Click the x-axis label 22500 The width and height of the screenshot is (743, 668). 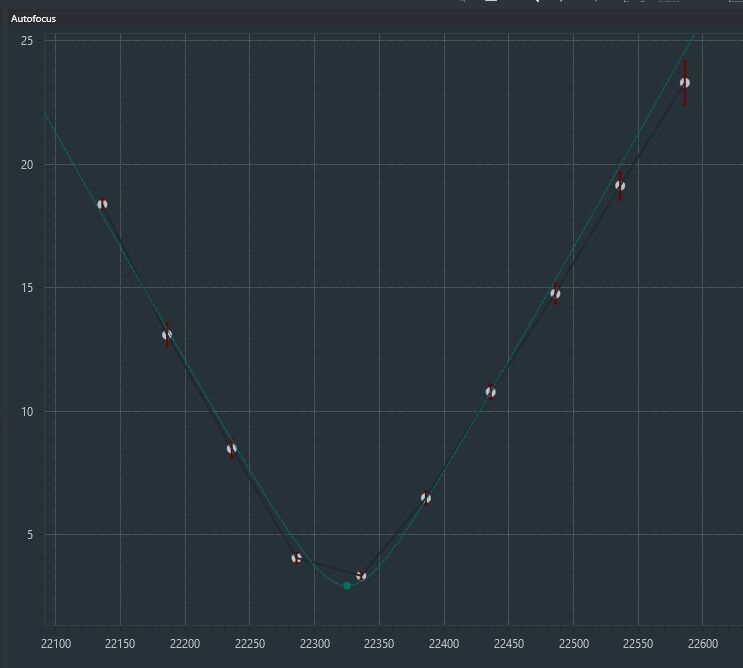pos(574,644)
